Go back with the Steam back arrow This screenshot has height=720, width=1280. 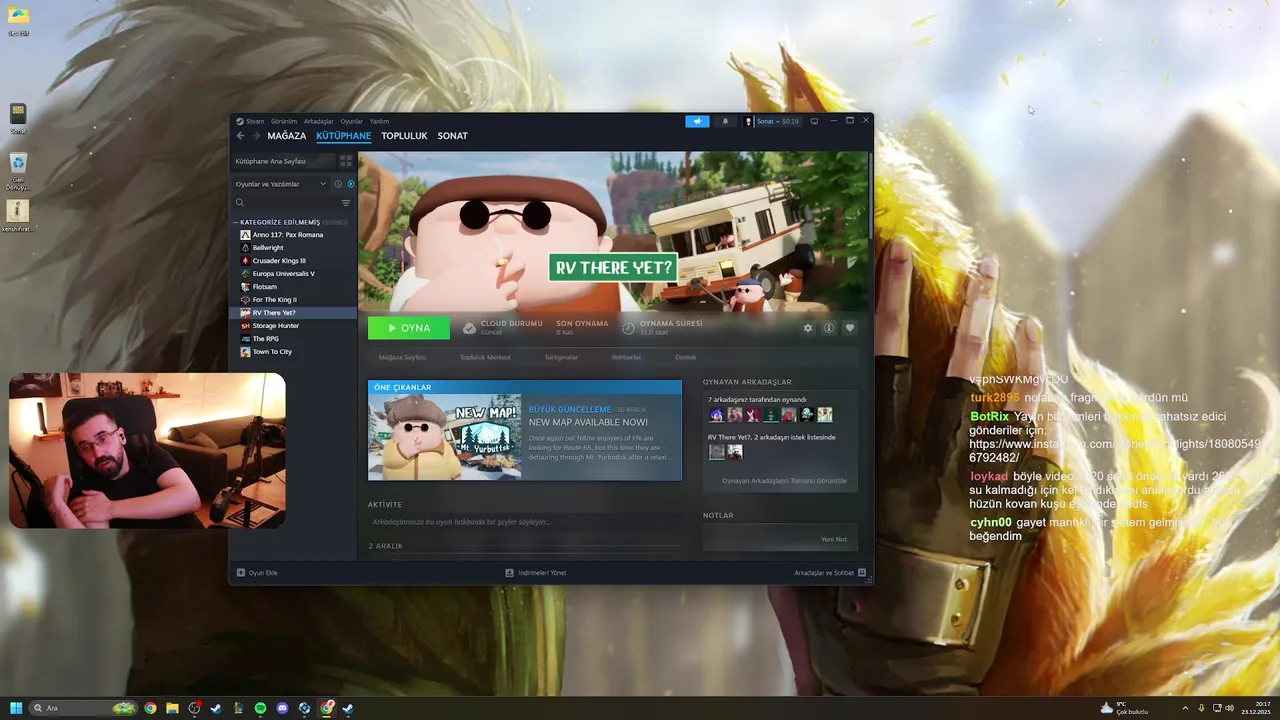[x=240, y=136]
